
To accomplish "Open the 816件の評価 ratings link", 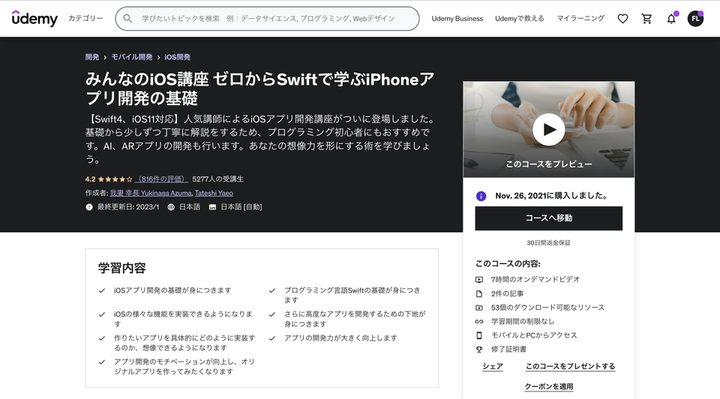I will coord(161,179).
